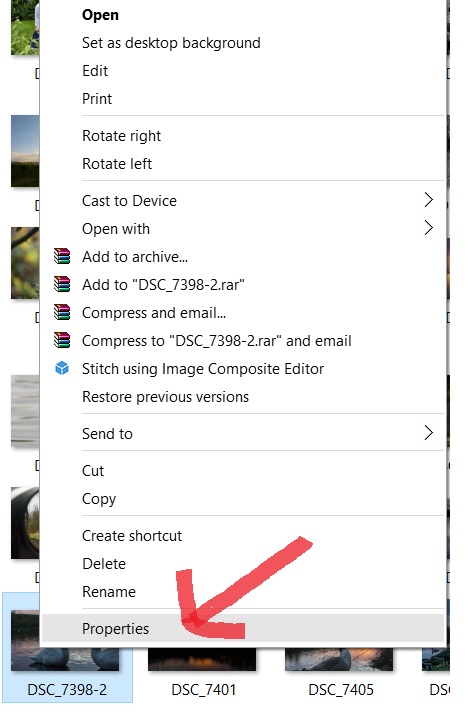Select Set as desktop background
Viewport: 473px width, 718px height.
(171, 43)
